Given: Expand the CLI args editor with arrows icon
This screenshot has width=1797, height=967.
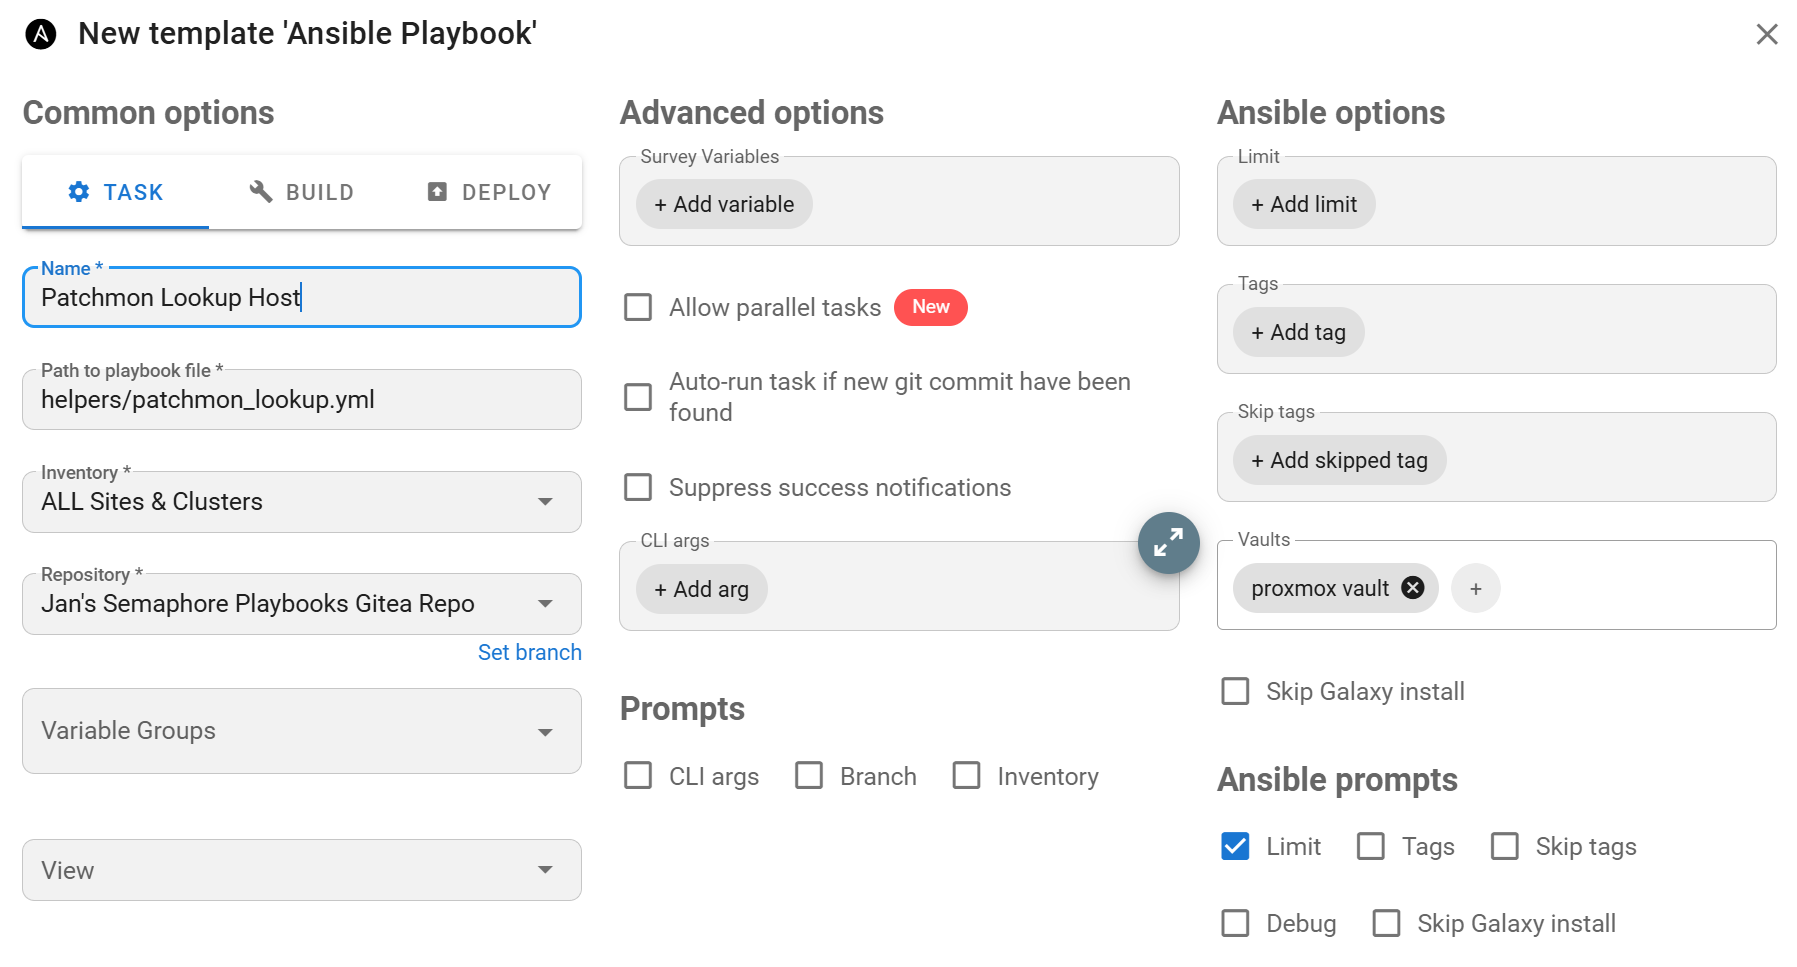Looking at the screenshot, I should tap(1168, 543).
